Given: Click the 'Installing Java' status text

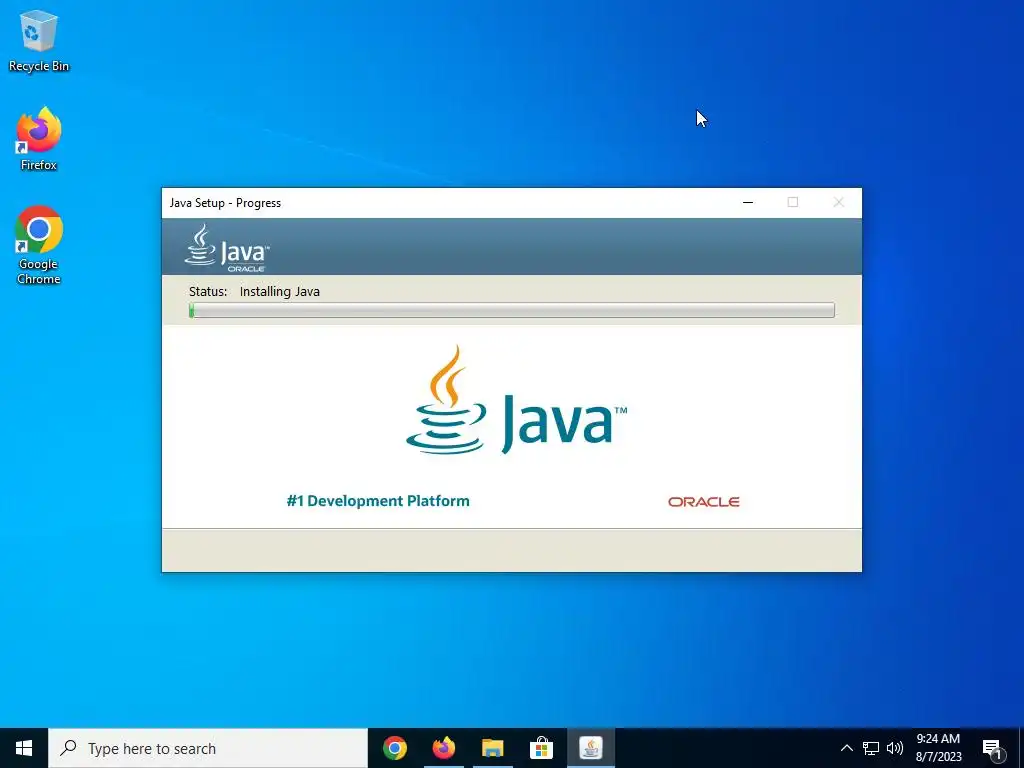Looking at the screenshot, I should (x=280, y=291).
